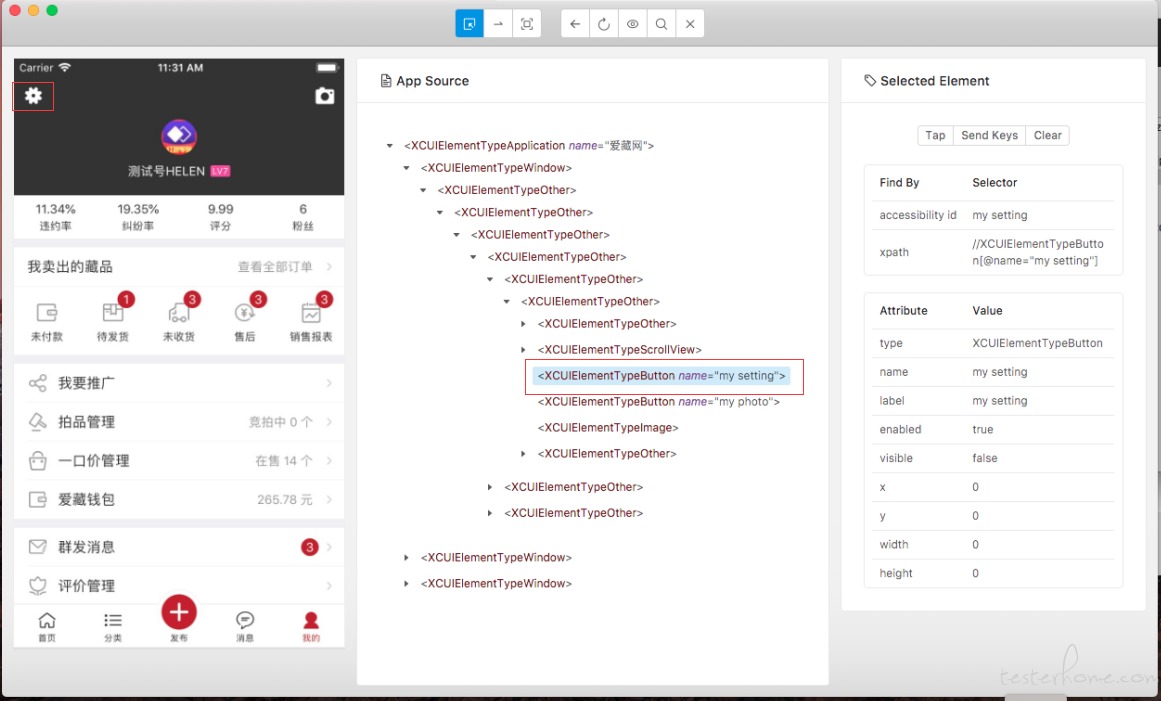
Task: Expand the XCUIElementTypeOther node below XCUIElementTypeImage
Action: (x=523, y=454)
